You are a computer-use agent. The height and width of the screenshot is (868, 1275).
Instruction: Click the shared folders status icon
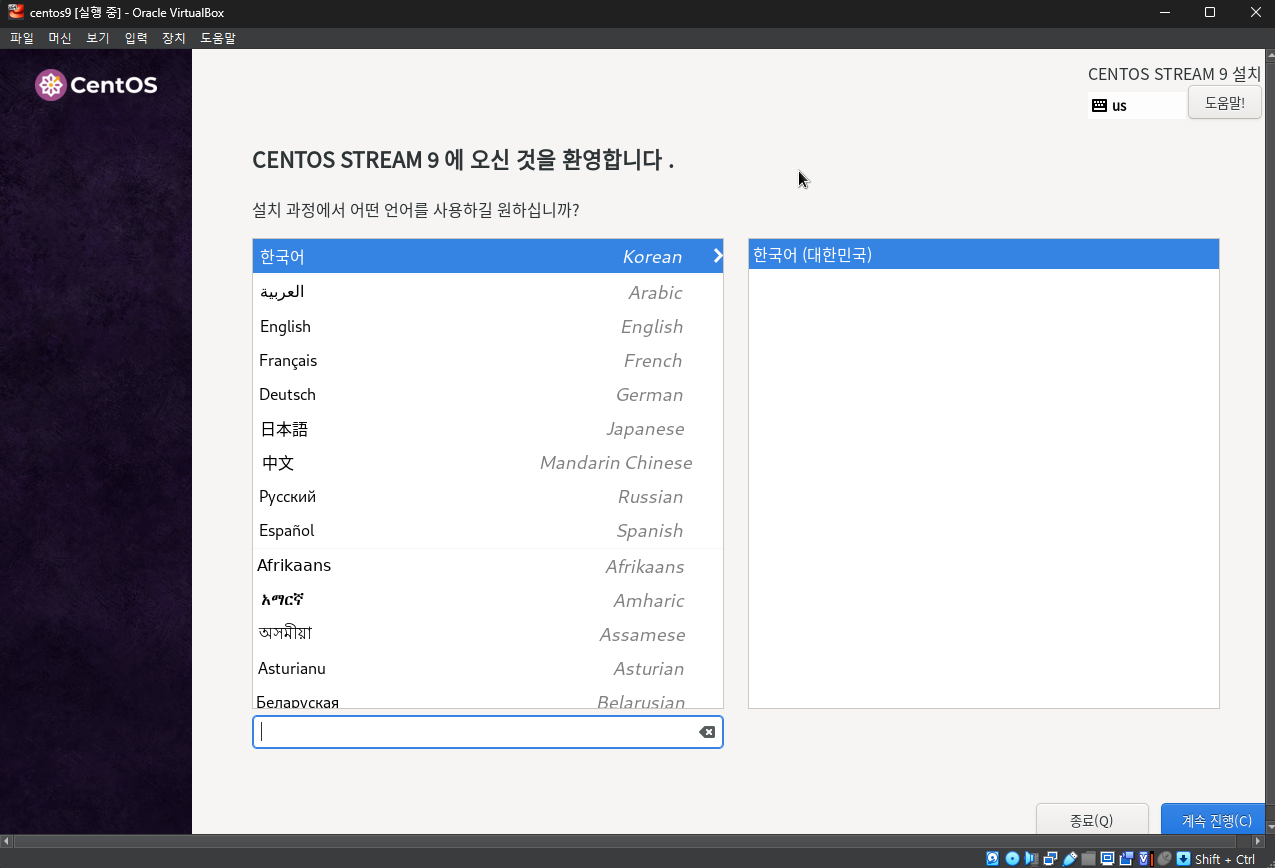click(1088, 858)
